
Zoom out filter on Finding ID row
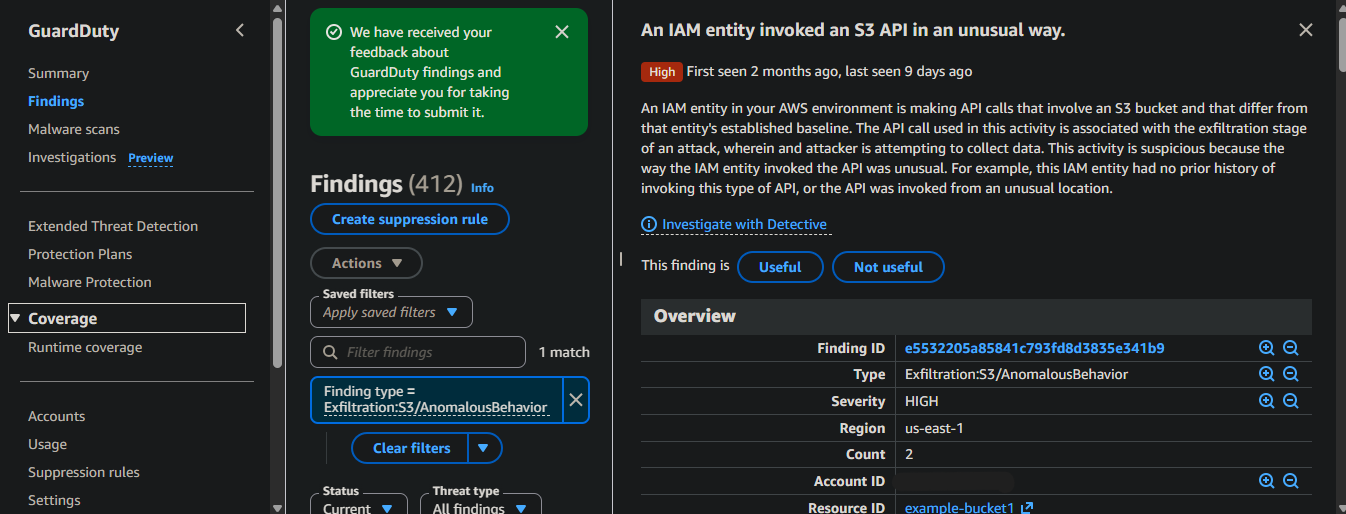[1290, 348]
